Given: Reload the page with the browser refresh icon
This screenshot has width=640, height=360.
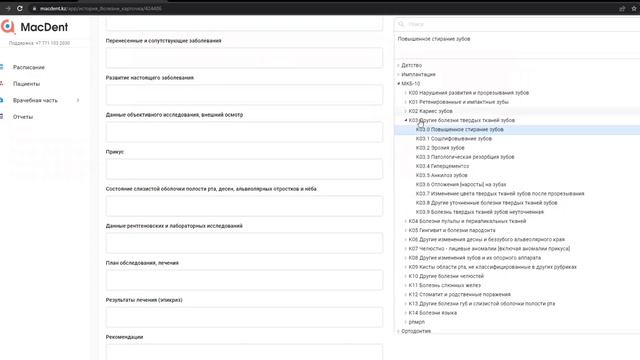Looking at the screenshot, I should [x=20, y=8].
